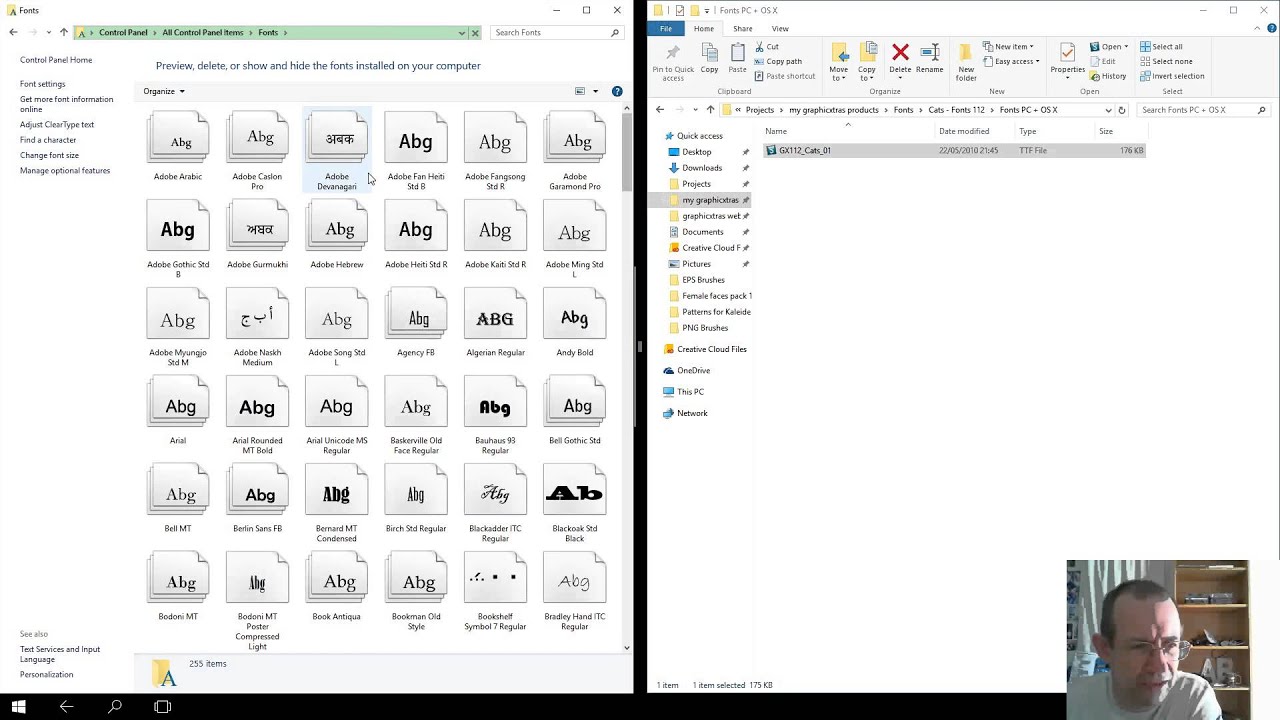1280x720 pixels.
Task: Click the Fonts window back arrow
Action: [x=13, y=32]
